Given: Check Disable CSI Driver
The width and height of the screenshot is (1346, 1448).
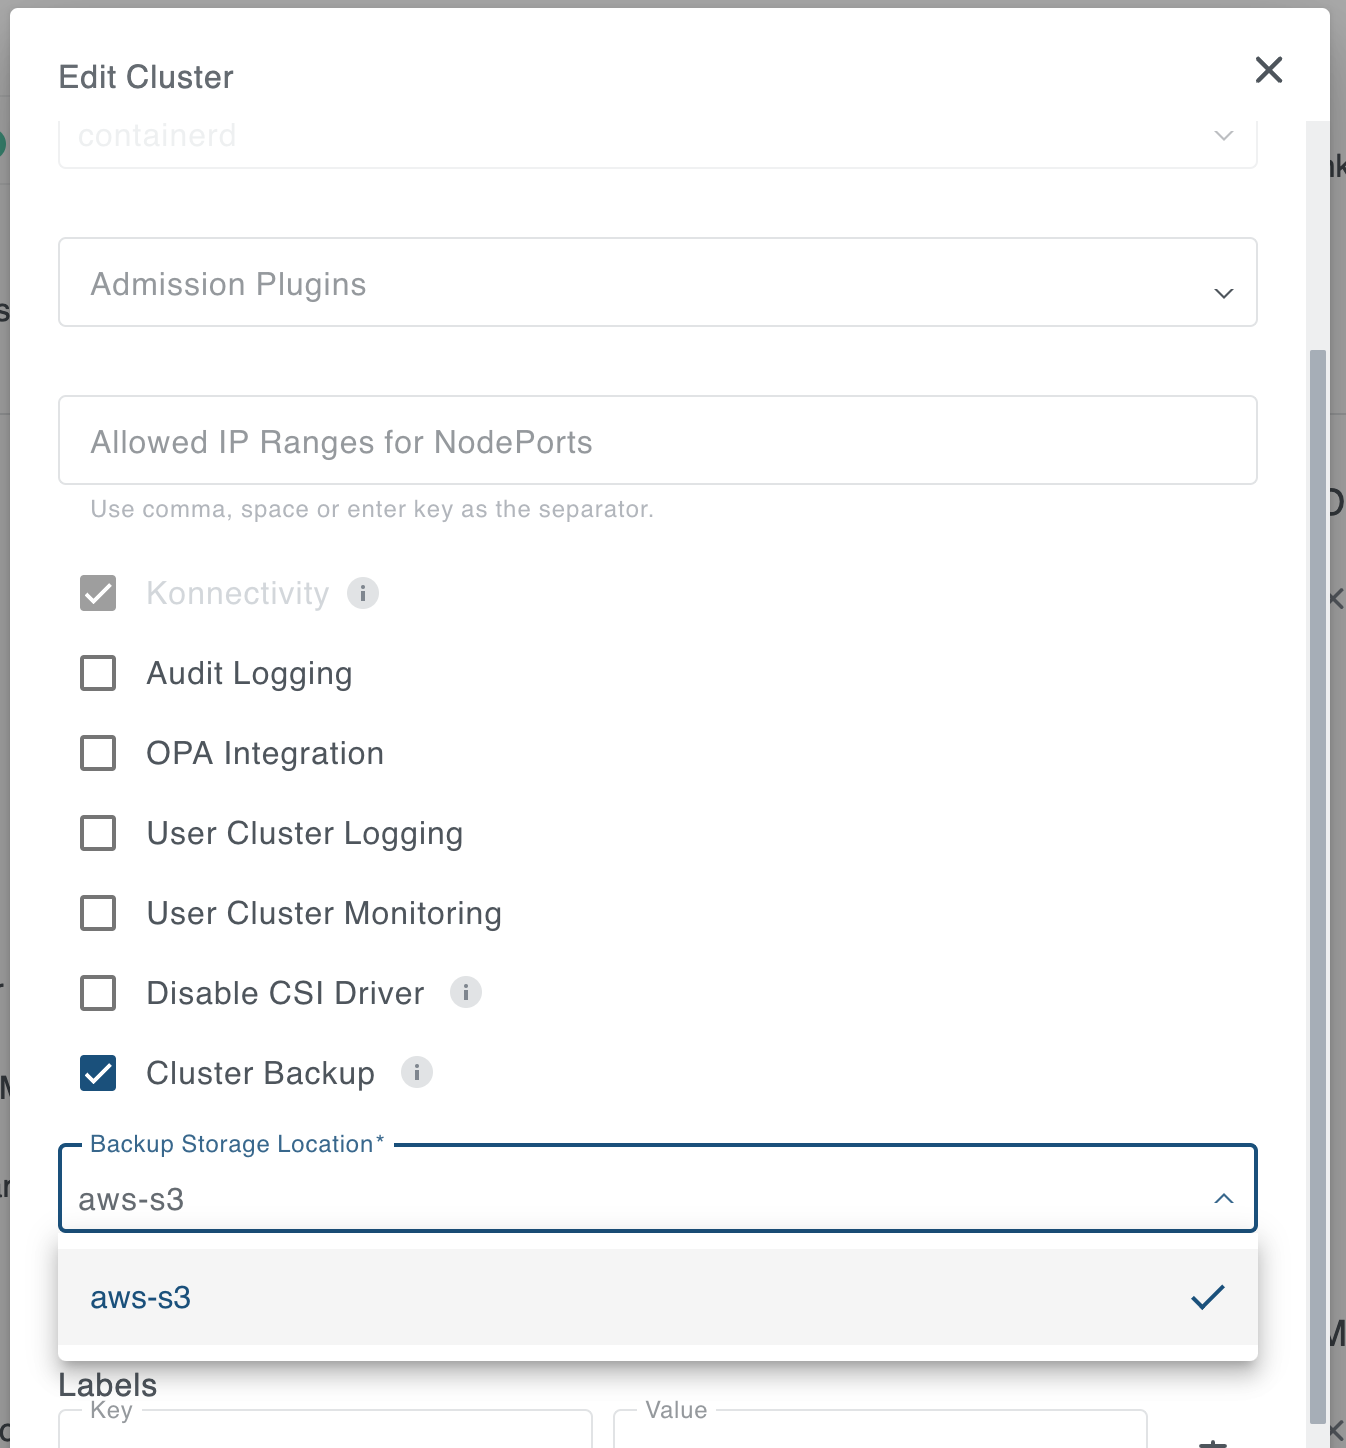Looking at the screenshot, I should point(97,992).
